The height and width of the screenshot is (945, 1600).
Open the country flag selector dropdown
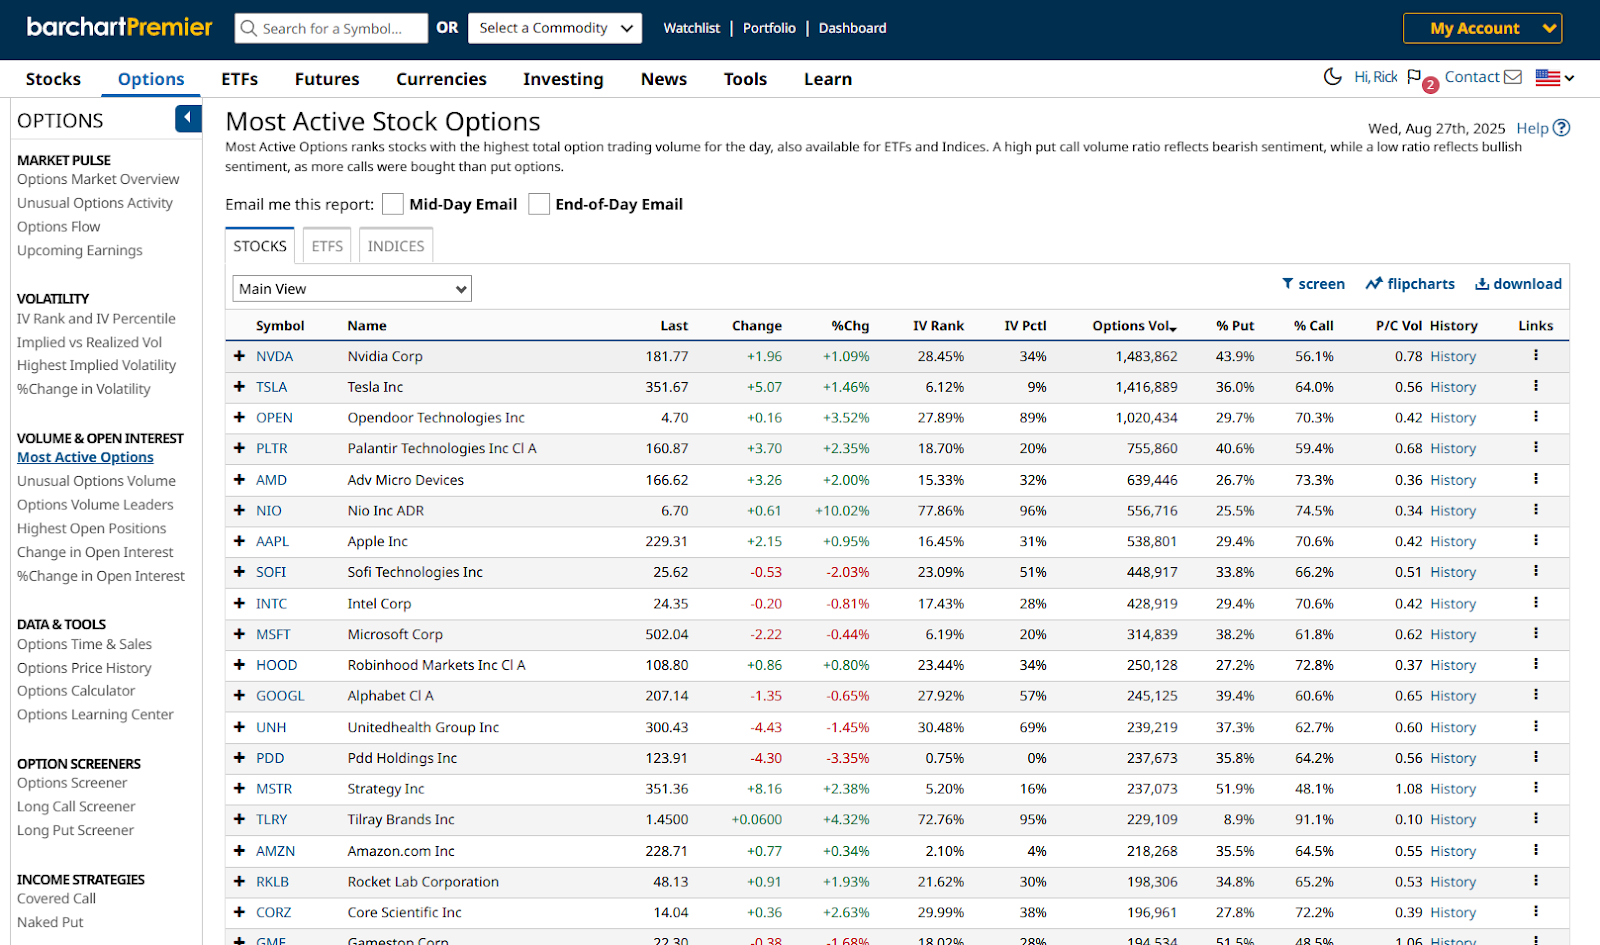pyautogui.click(x=1554, y=77)
